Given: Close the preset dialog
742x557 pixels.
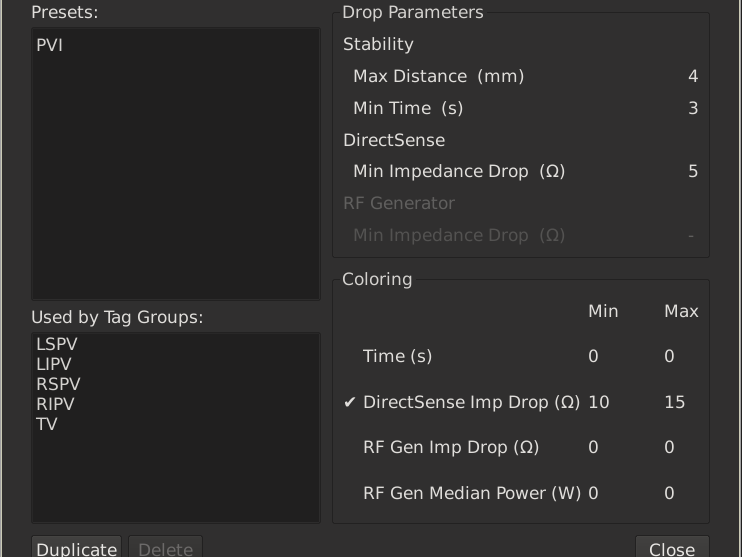Looking at the screenshot, I should 672,548.
